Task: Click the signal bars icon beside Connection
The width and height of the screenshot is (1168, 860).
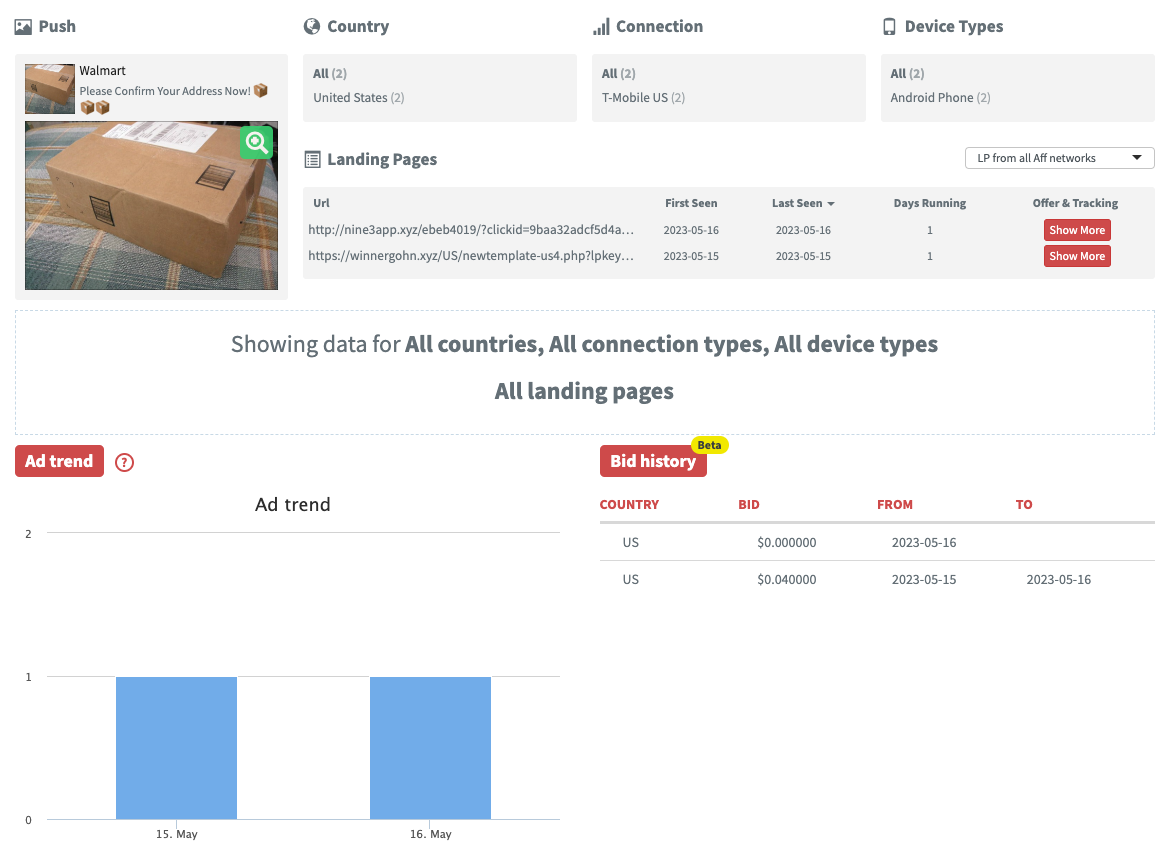Action: click(x=601, y=27)
